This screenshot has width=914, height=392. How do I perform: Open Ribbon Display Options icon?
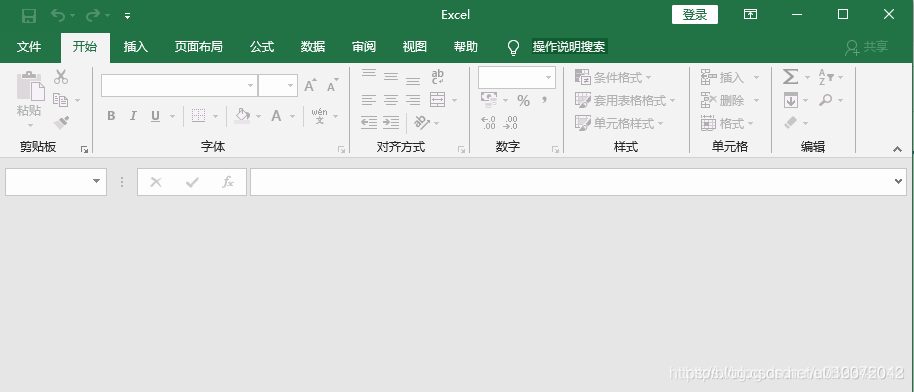pos(751,15)
